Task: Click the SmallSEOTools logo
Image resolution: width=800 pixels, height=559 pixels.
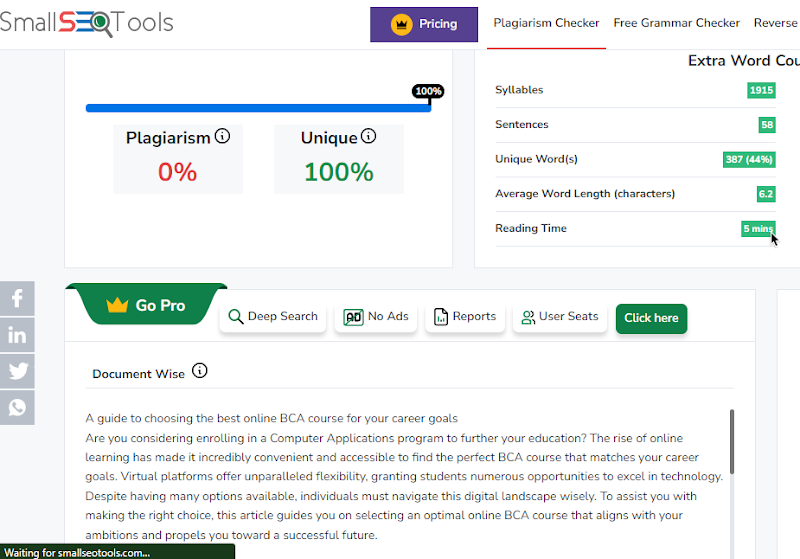Action: (87, 22)
